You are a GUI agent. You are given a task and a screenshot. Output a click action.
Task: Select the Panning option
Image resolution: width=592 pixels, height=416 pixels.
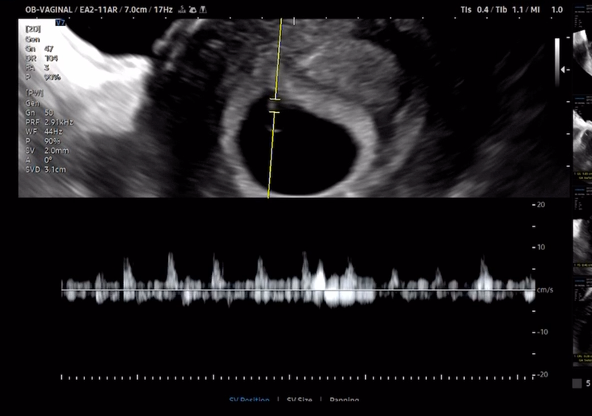(x=344, y=399)
